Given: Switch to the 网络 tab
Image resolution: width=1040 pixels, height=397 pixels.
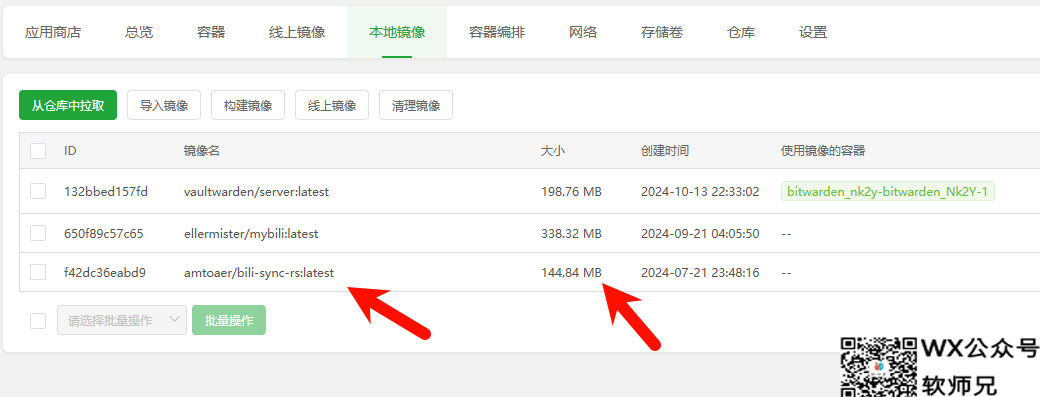Looking at the screenshot, I should click(x=583, y=32).
